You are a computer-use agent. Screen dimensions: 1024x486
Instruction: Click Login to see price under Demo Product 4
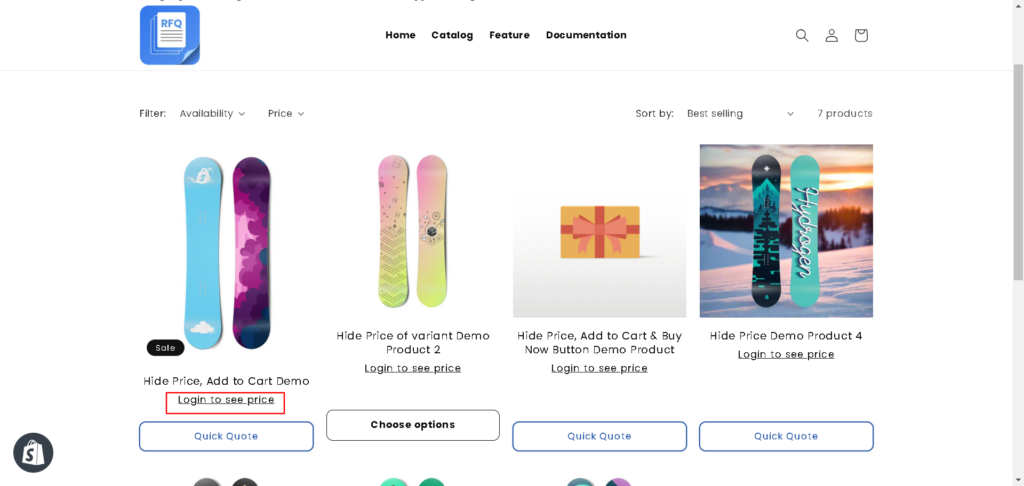pos(786,354)
